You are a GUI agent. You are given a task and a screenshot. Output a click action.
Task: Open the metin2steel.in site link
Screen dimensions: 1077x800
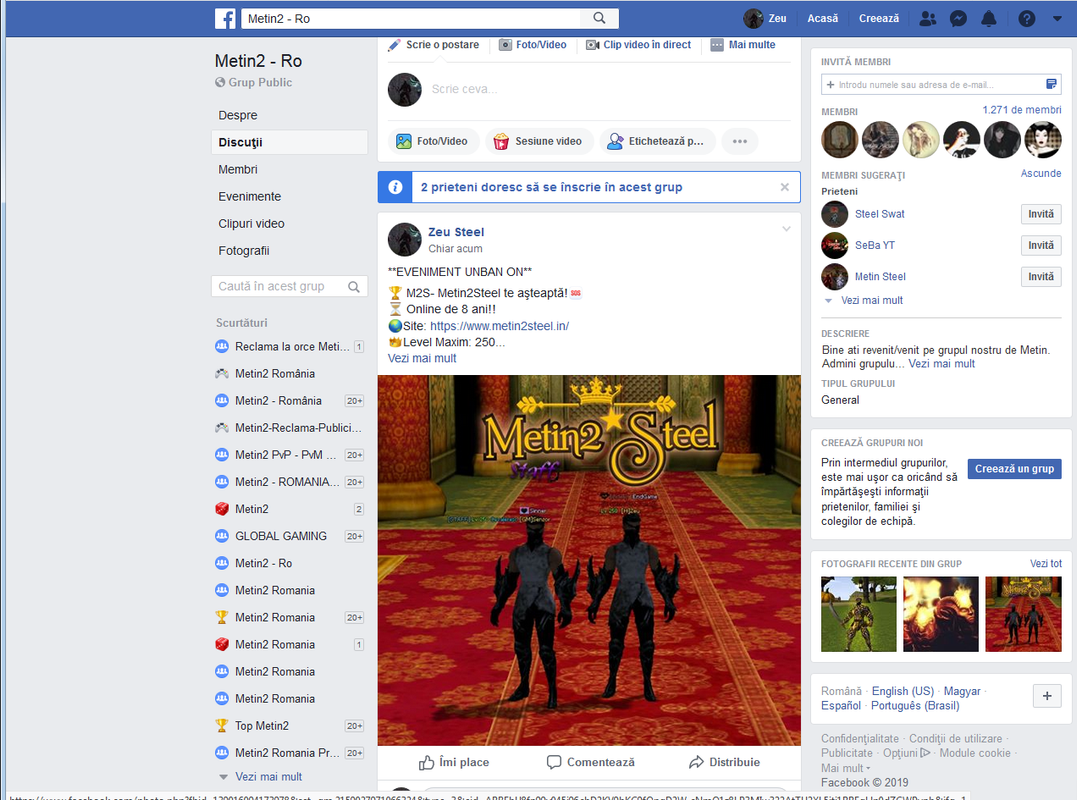pyautogui.click(x=499, y=326)
